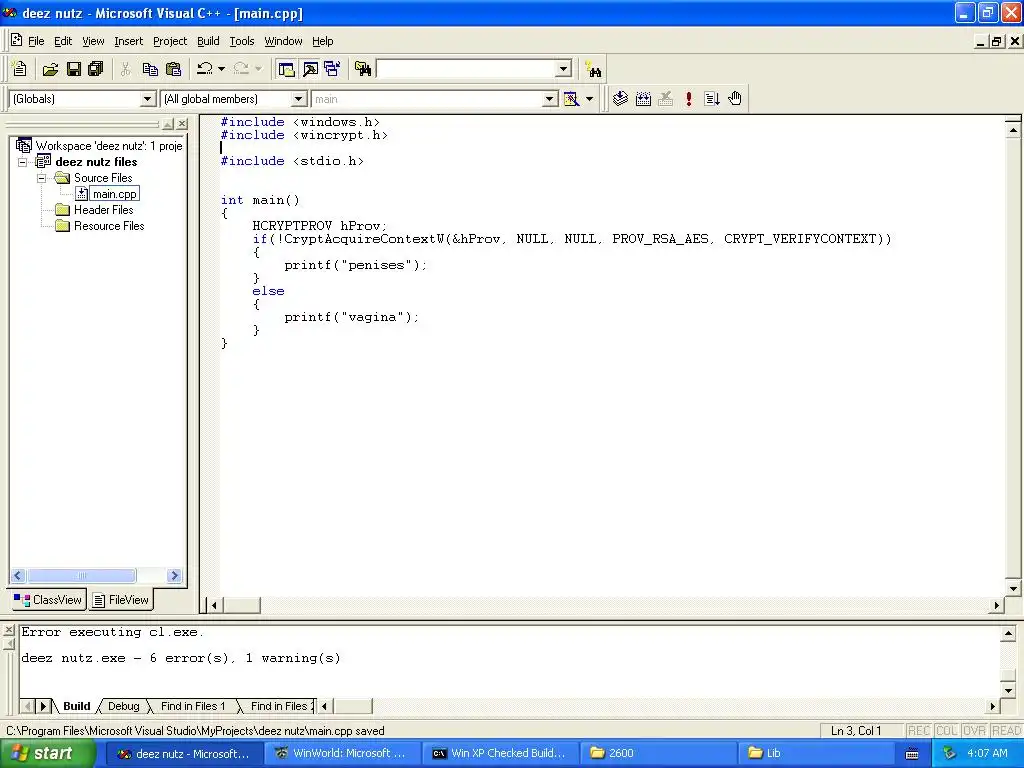Viewport: 1024px width, 768px height.
Task: Click in the Find text input field
Action: tap(466, 69)
